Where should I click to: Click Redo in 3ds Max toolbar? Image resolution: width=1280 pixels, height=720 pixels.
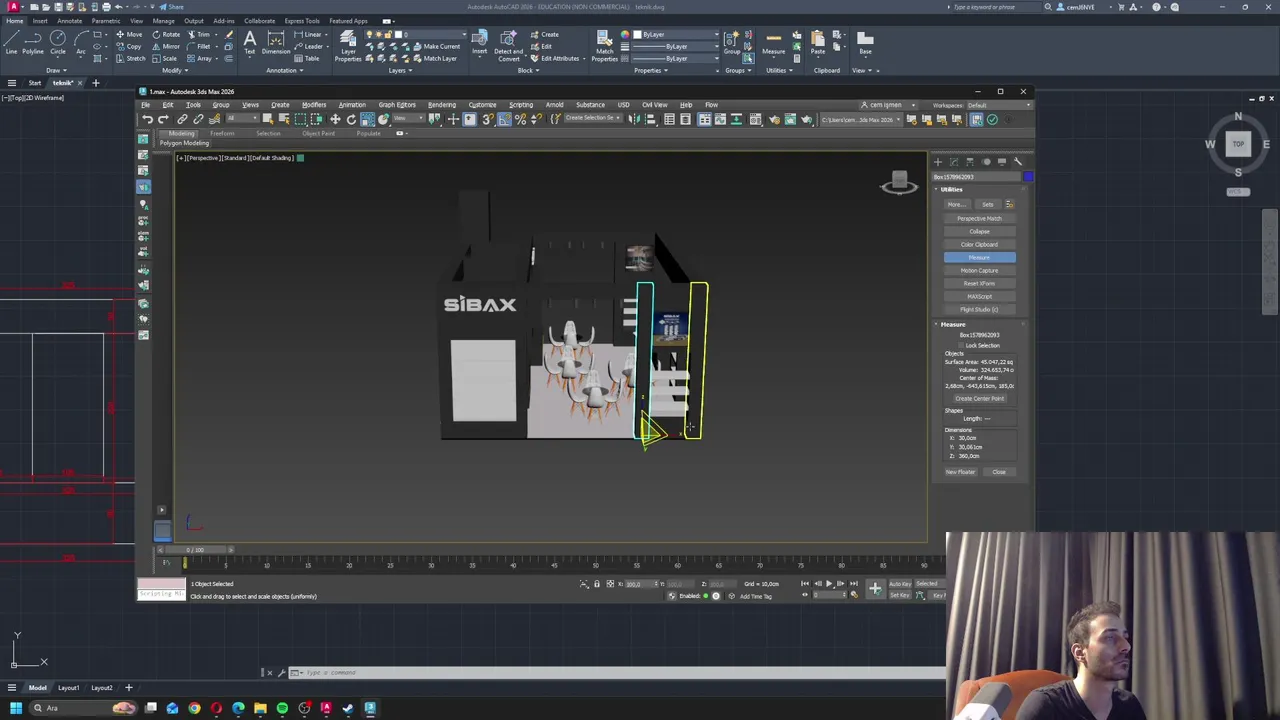coord(163,120)
